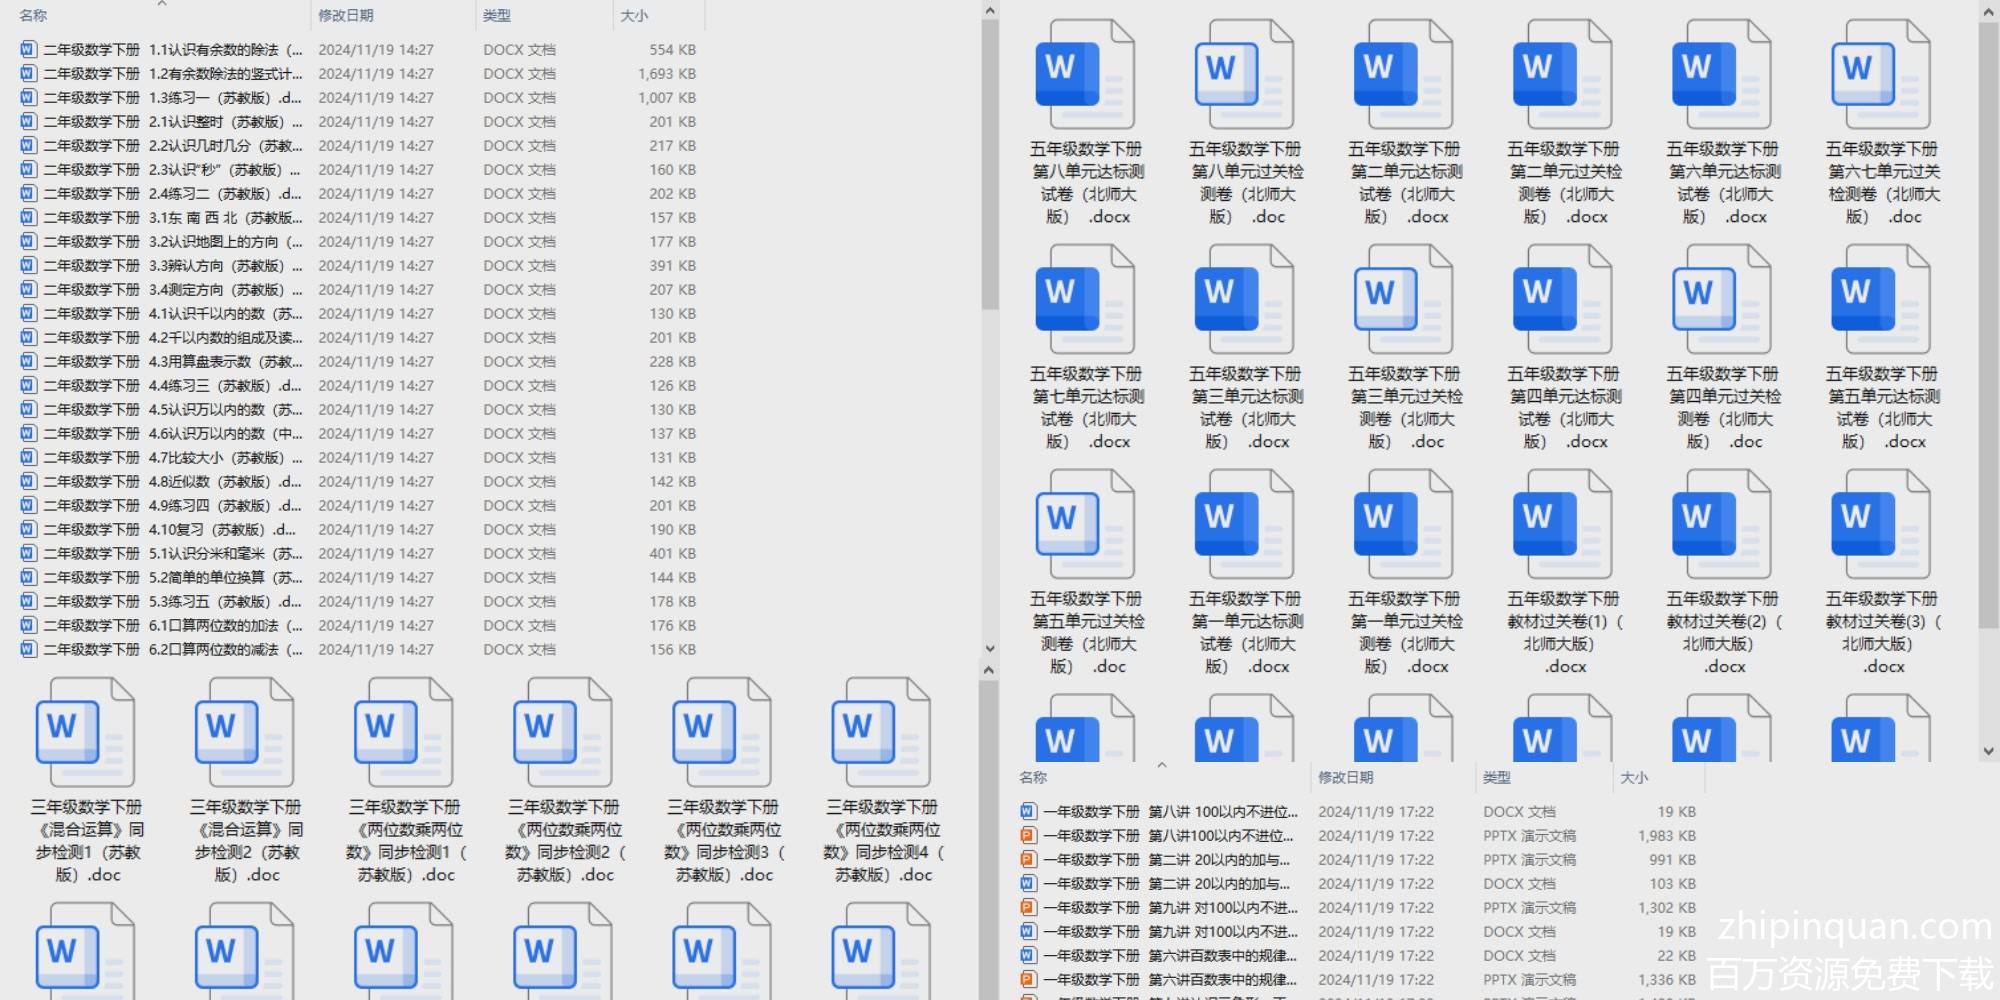Select Word icon of《两位数乘两位数》同步检测4
The height and width of the screenshot is (1000, 2000).
(881, 734)
